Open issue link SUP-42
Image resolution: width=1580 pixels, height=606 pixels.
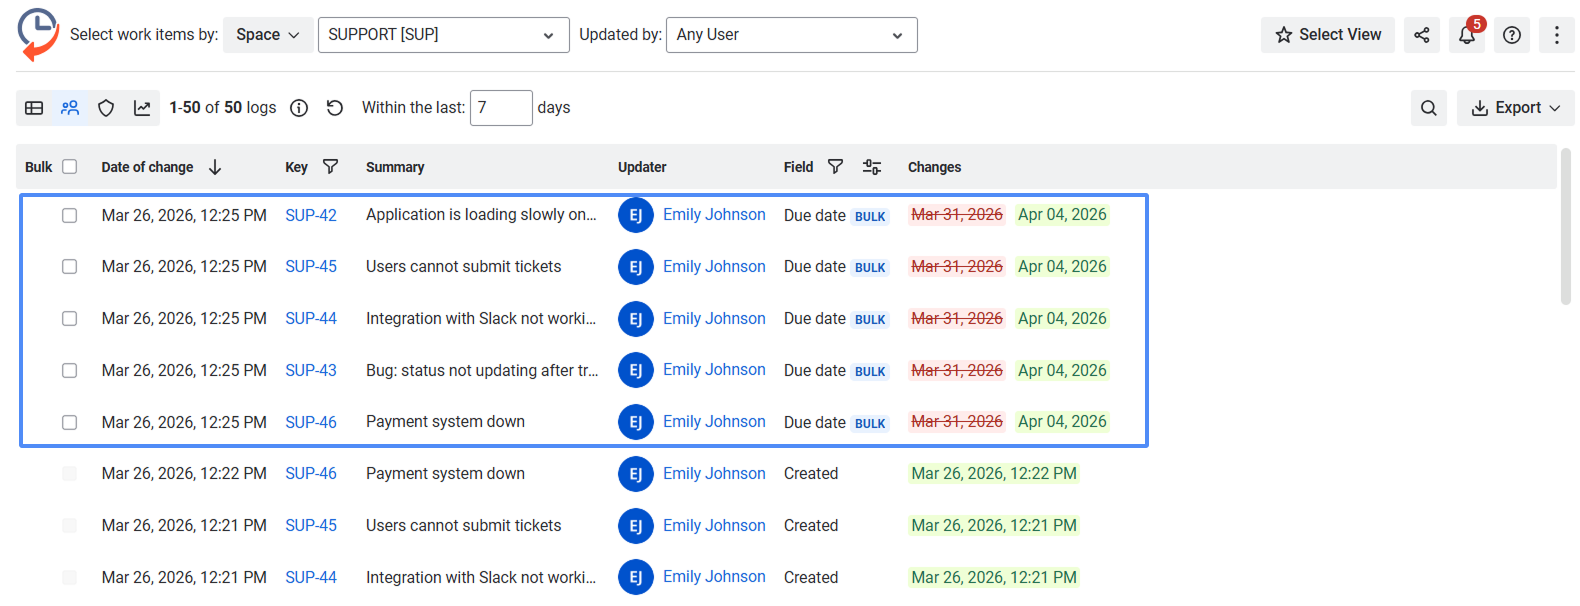[311, 215]
